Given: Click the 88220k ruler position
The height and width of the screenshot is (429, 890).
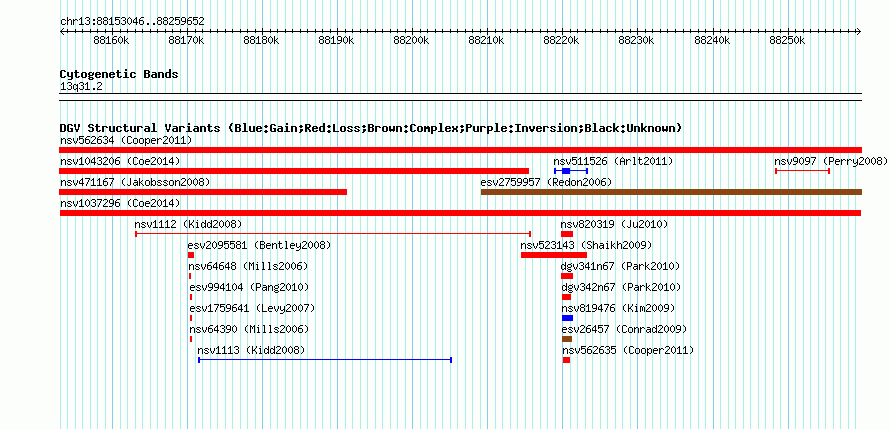Looking at the screenshot, I should (x=561, y=40).
